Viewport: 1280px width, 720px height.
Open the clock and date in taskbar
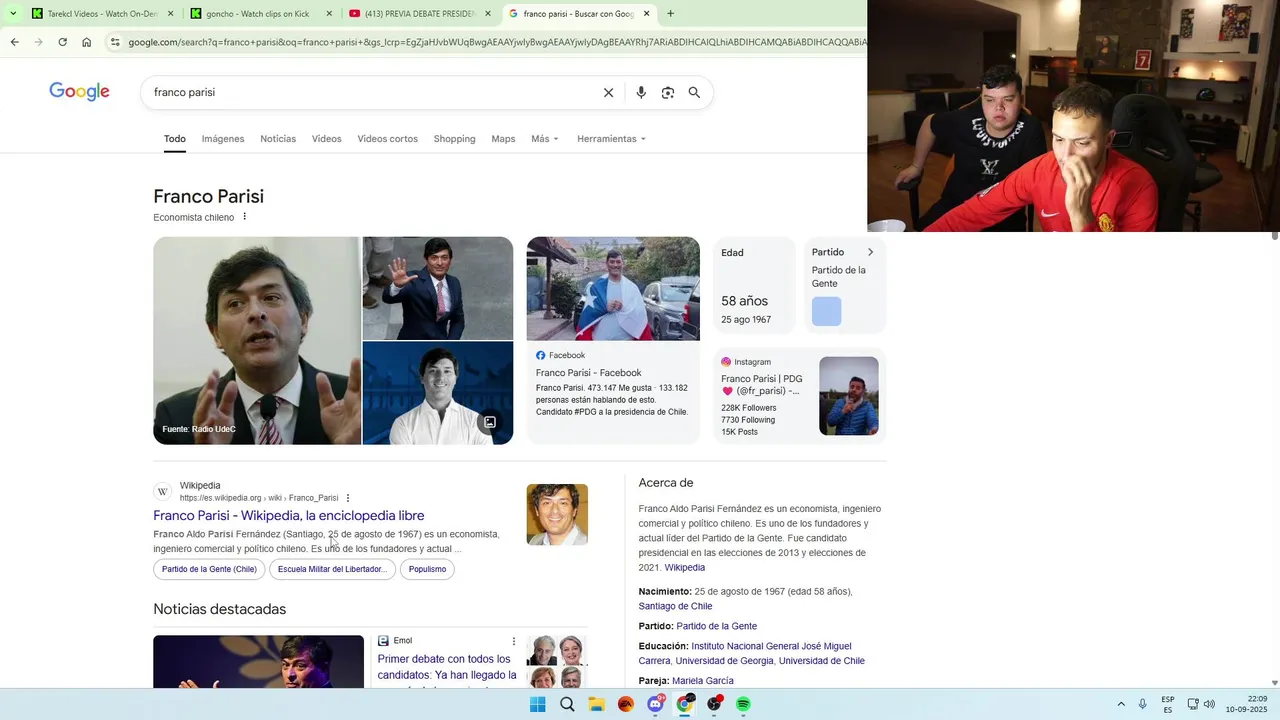1248,704
